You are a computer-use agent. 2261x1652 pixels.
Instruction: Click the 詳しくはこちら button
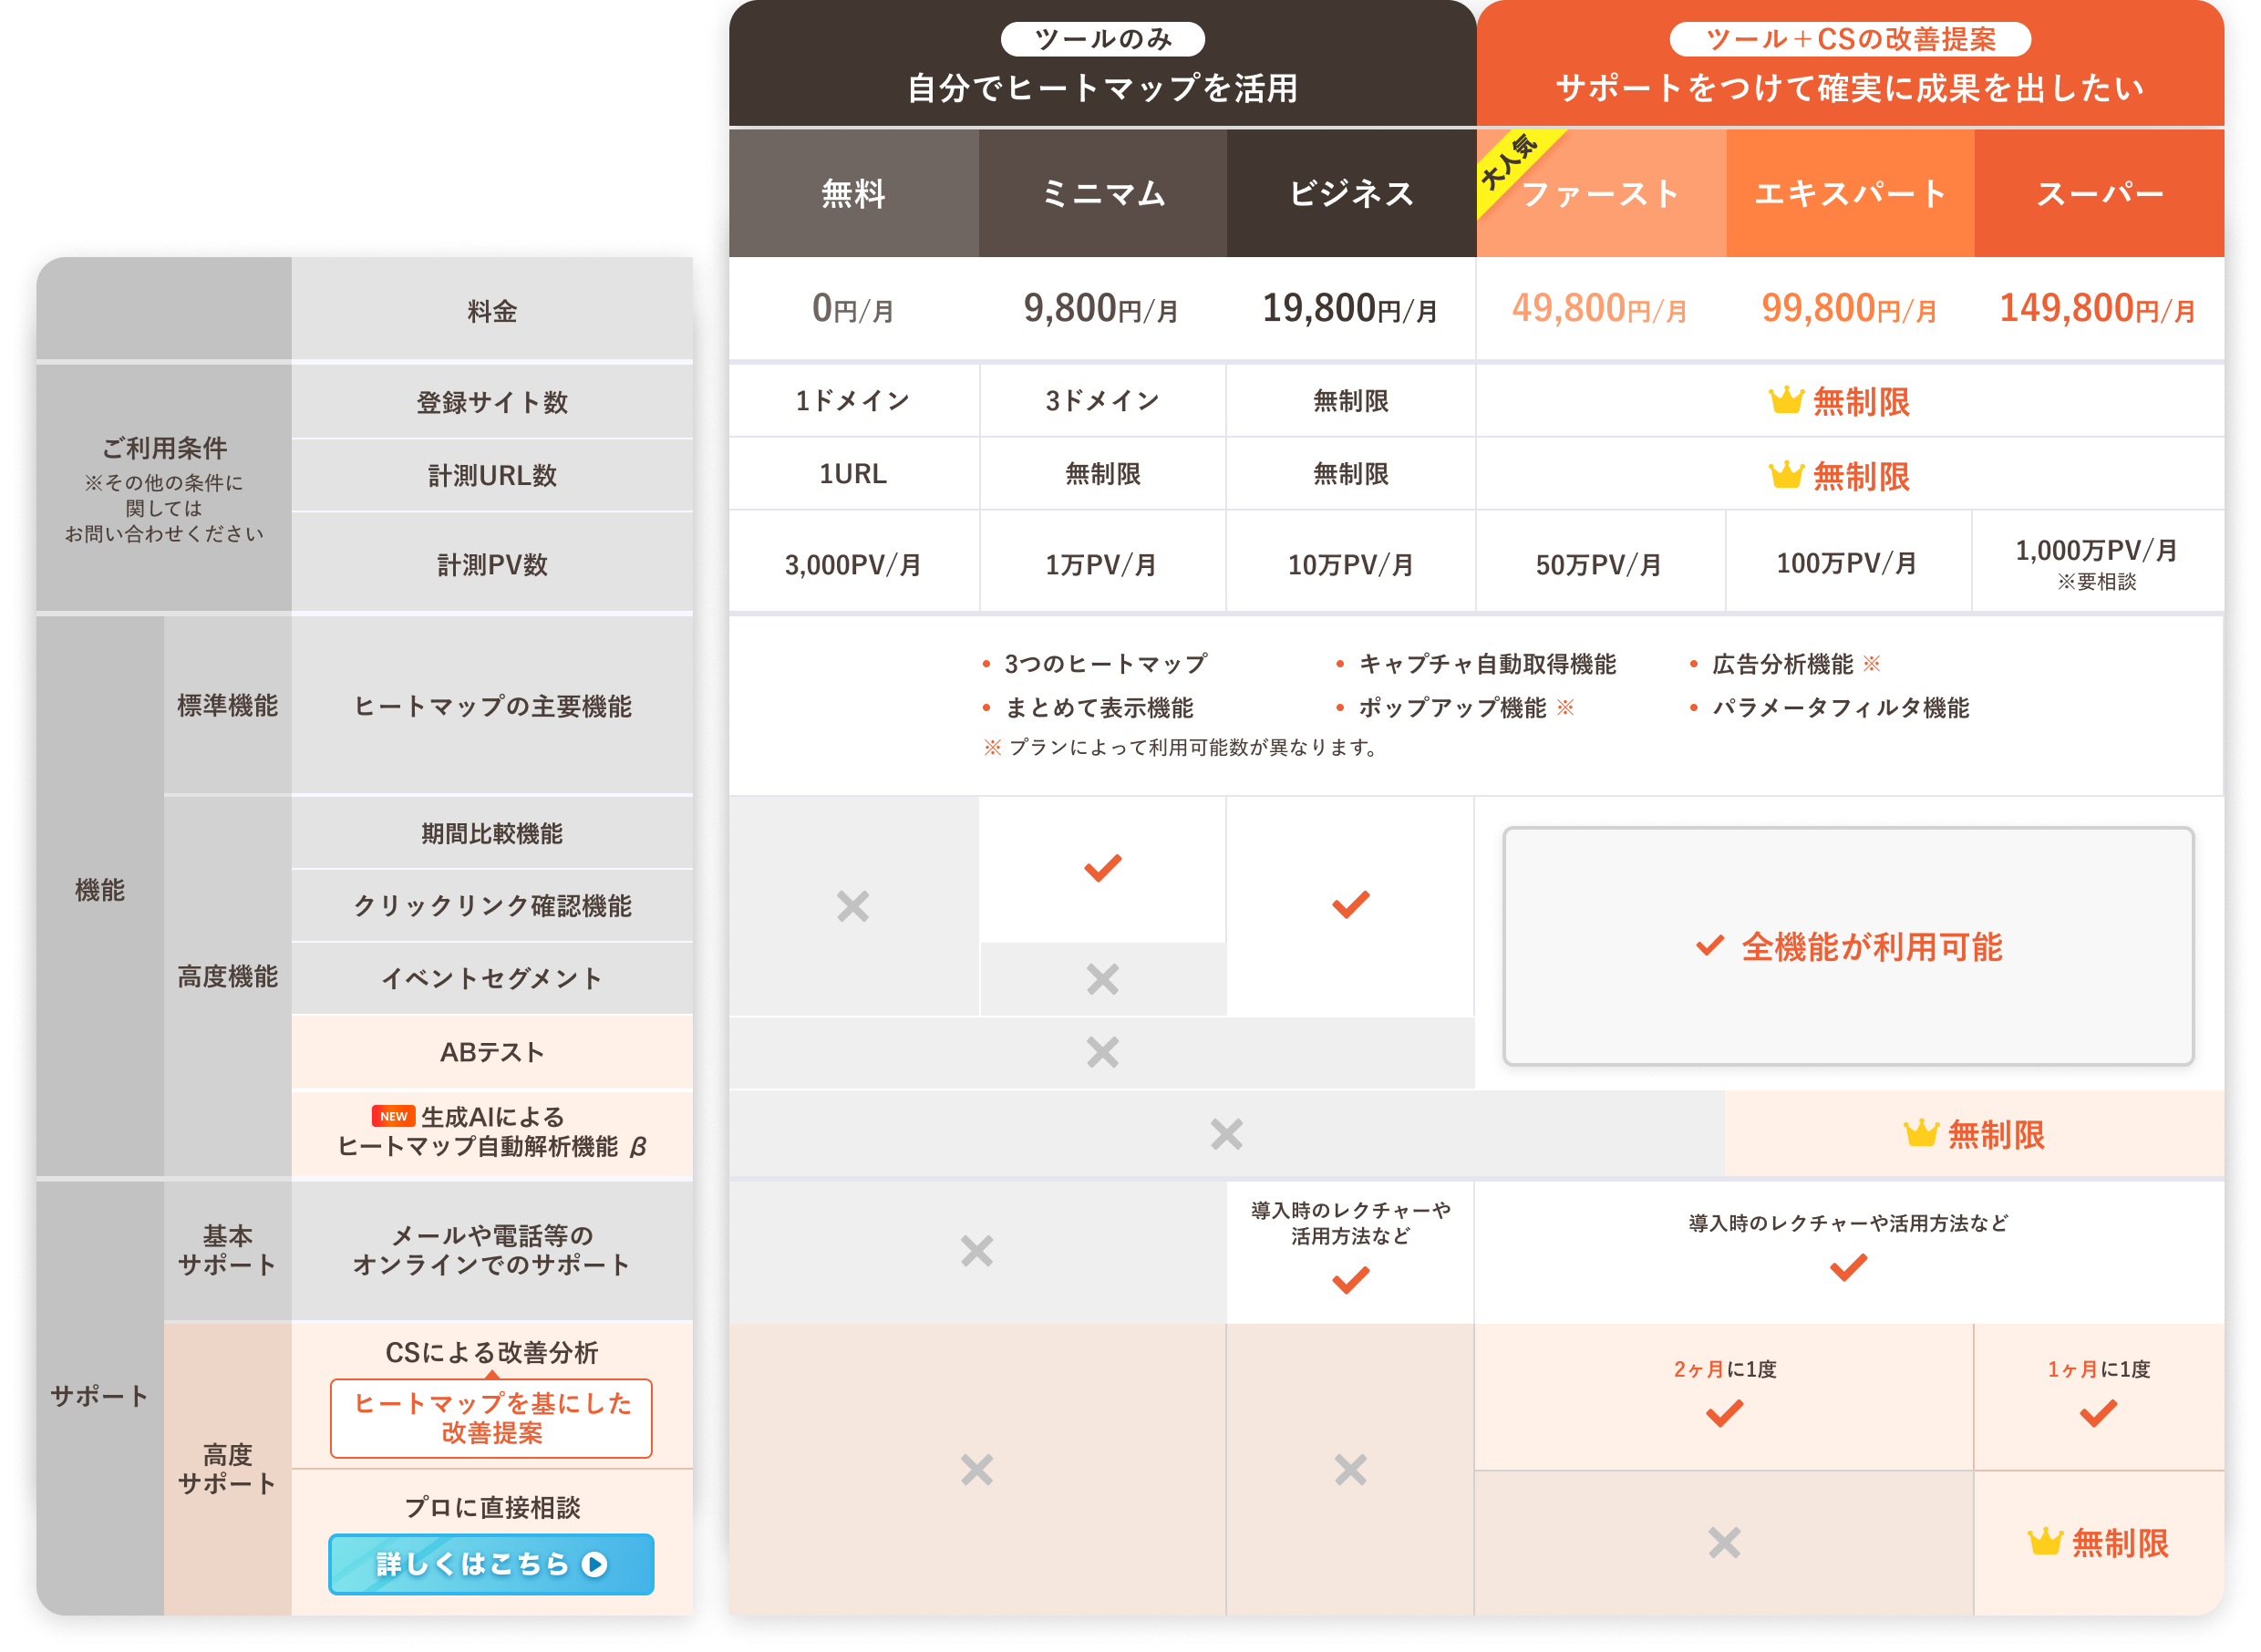tap(491, 1563)
